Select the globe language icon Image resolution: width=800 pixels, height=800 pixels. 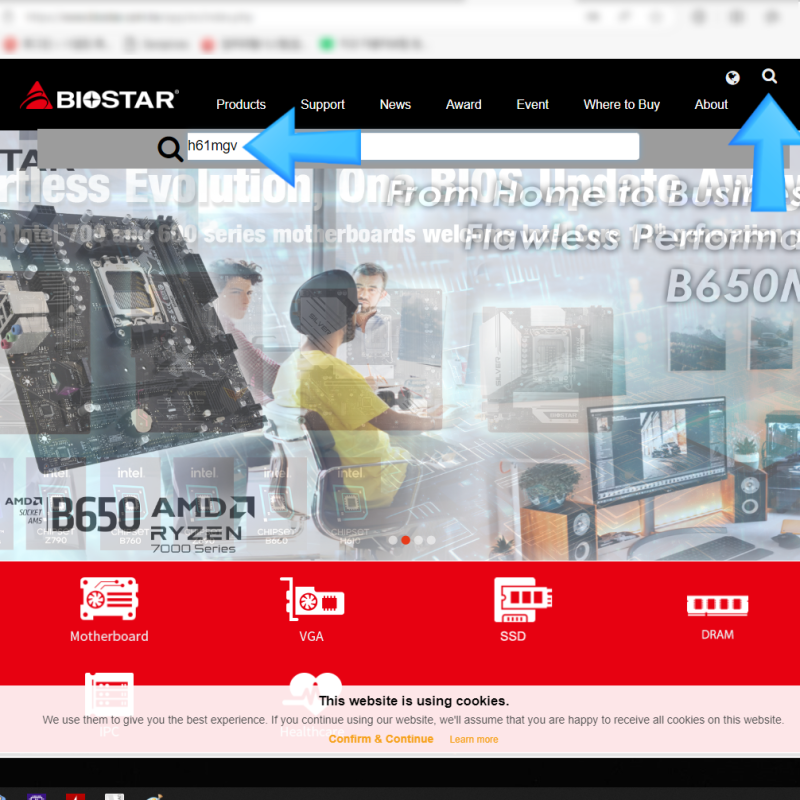coord(733,76)
